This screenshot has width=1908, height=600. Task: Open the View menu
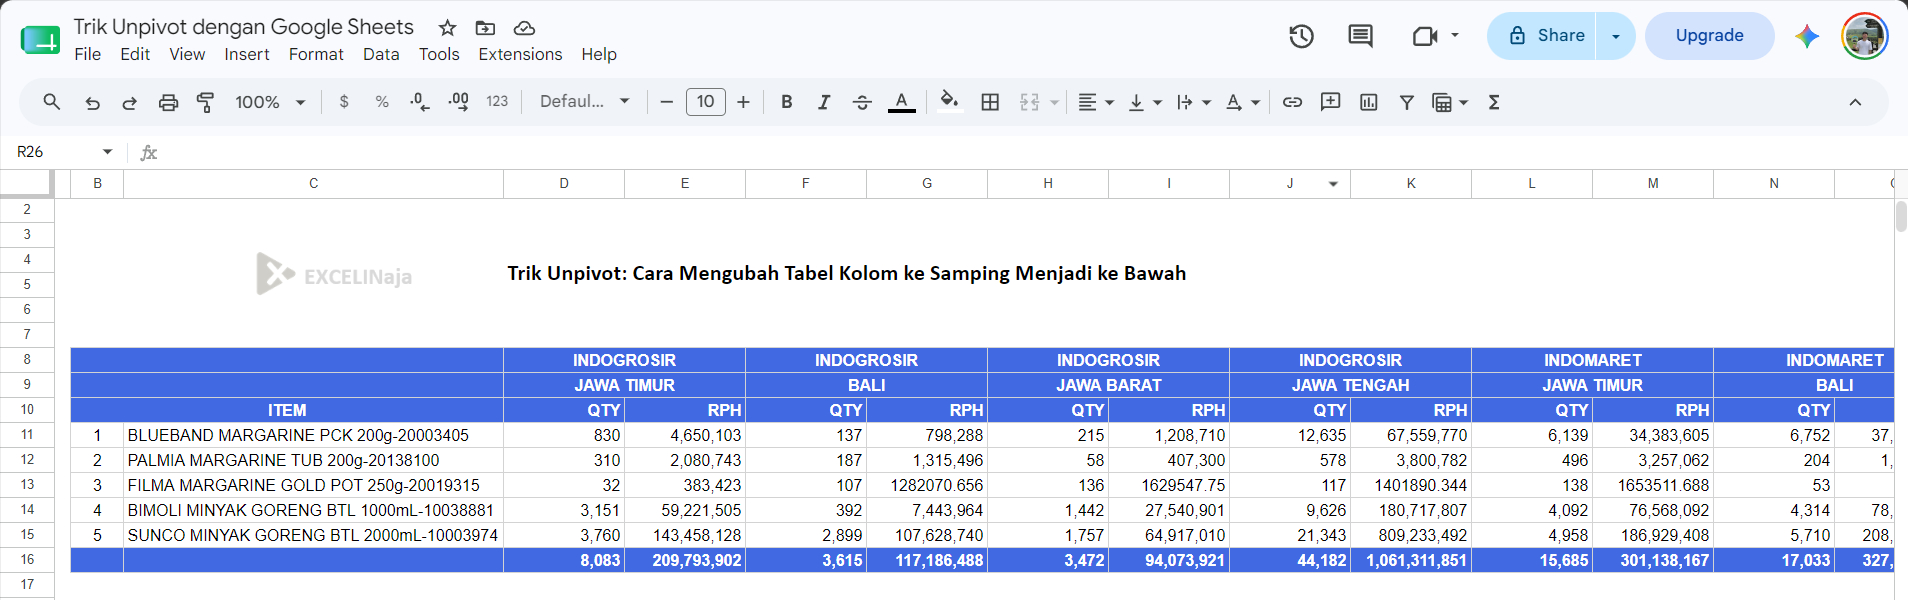(x=187, y=54)
